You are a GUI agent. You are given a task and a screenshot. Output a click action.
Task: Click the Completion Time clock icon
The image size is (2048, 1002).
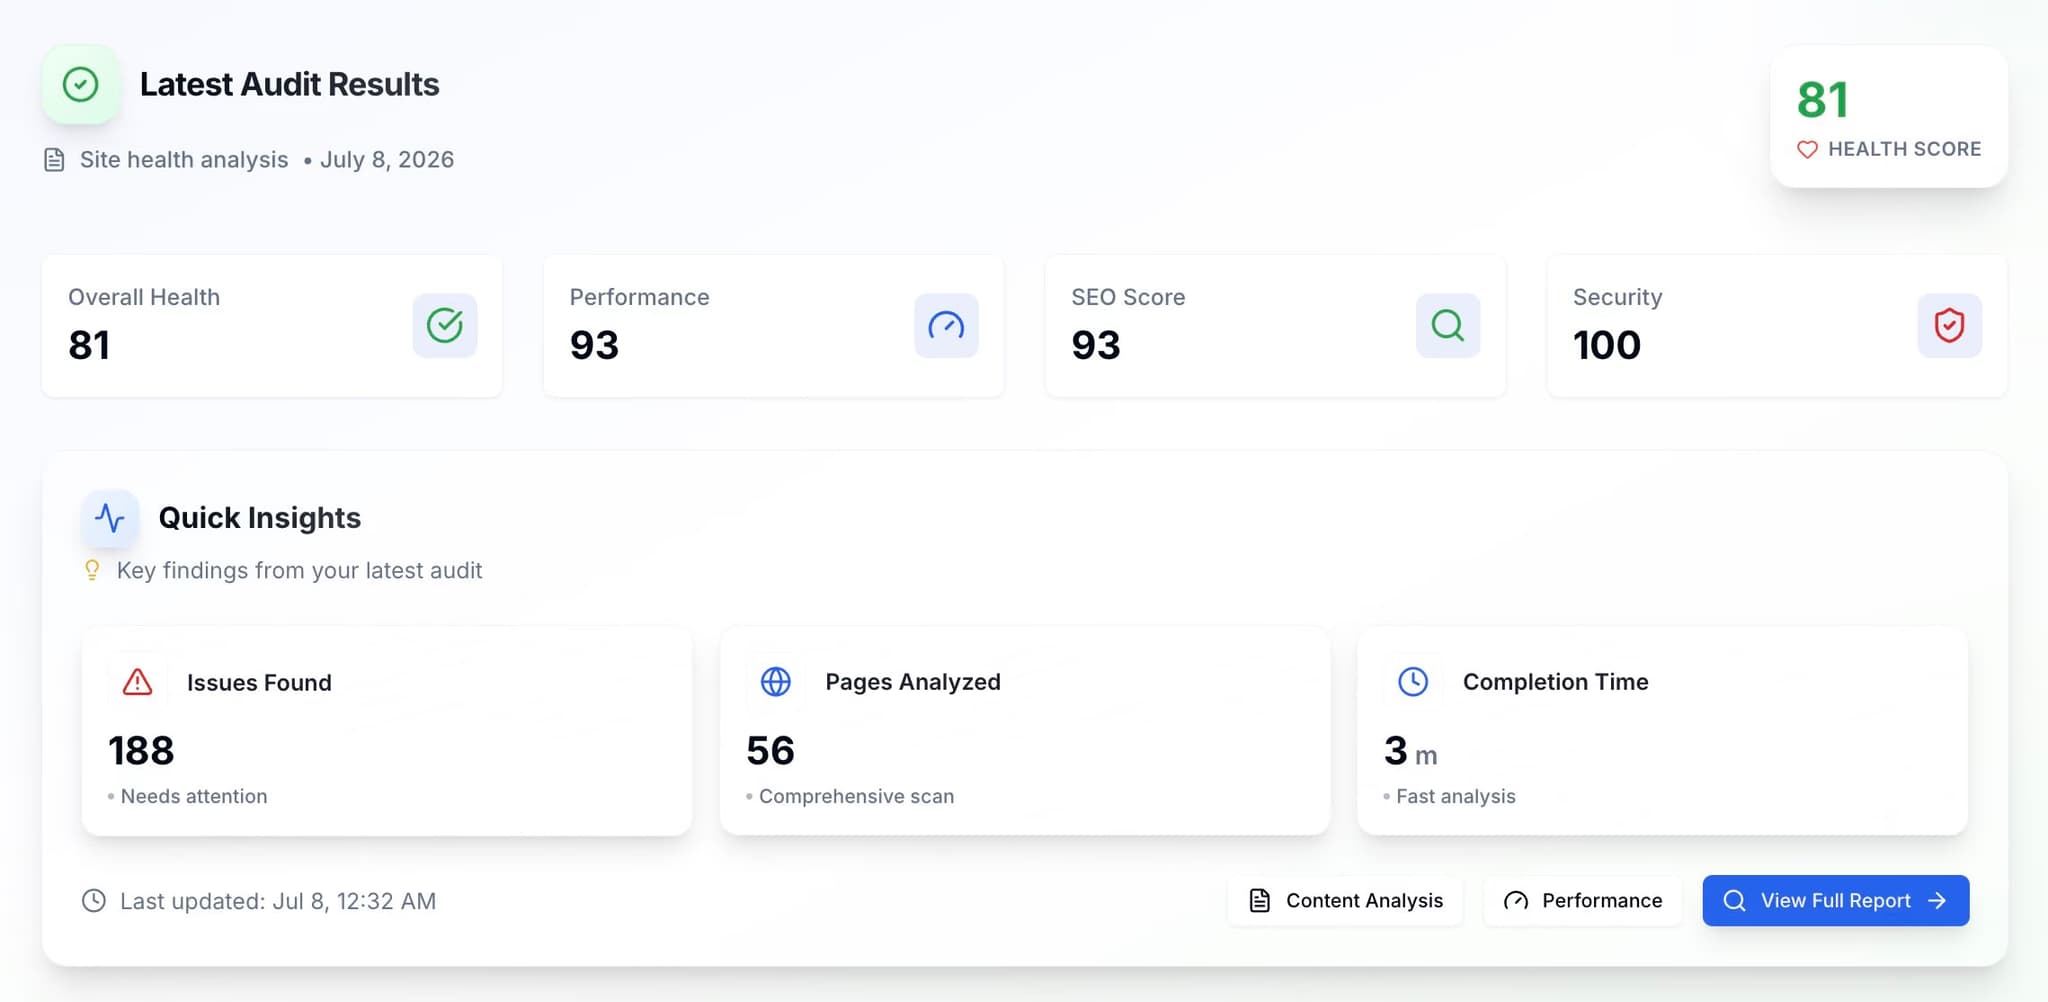(x=1413, y=681)
